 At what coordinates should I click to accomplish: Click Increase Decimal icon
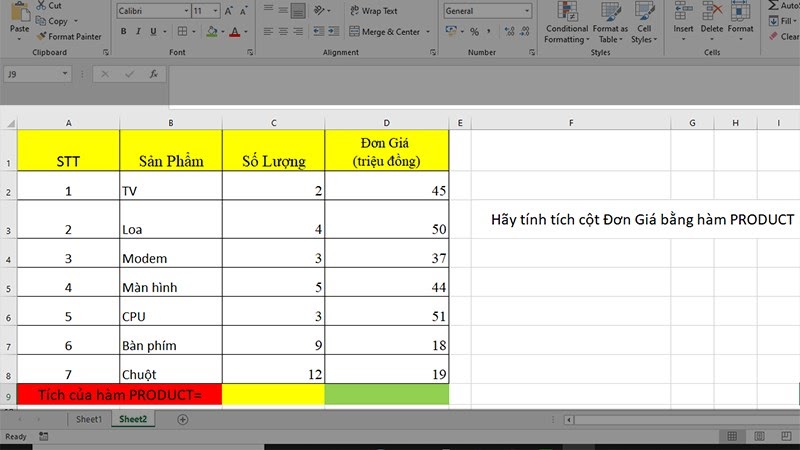click(509, 32)
